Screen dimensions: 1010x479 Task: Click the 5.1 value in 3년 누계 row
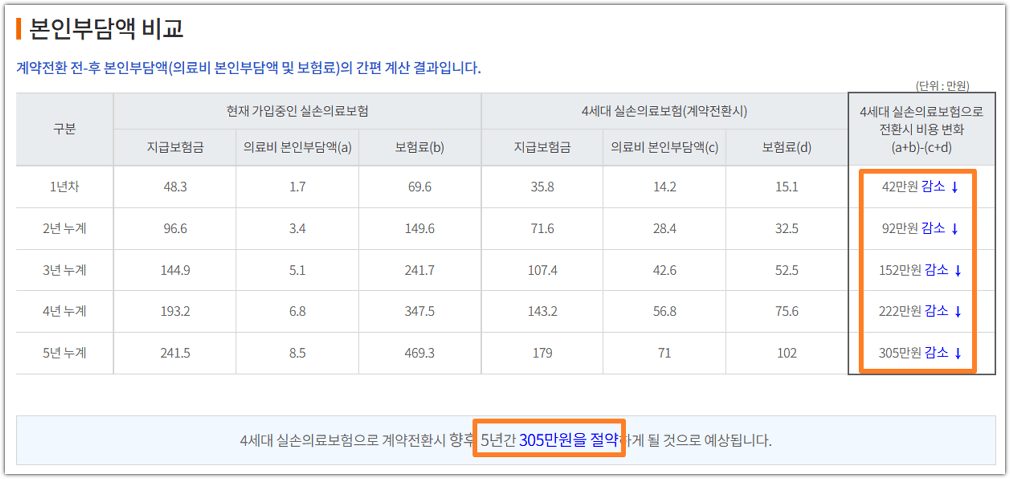(297, 270)
